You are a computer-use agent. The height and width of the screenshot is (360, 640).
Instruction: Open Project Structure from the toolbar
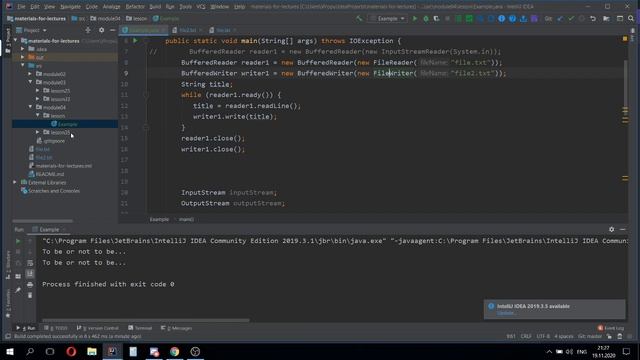[x=607, y=18]
